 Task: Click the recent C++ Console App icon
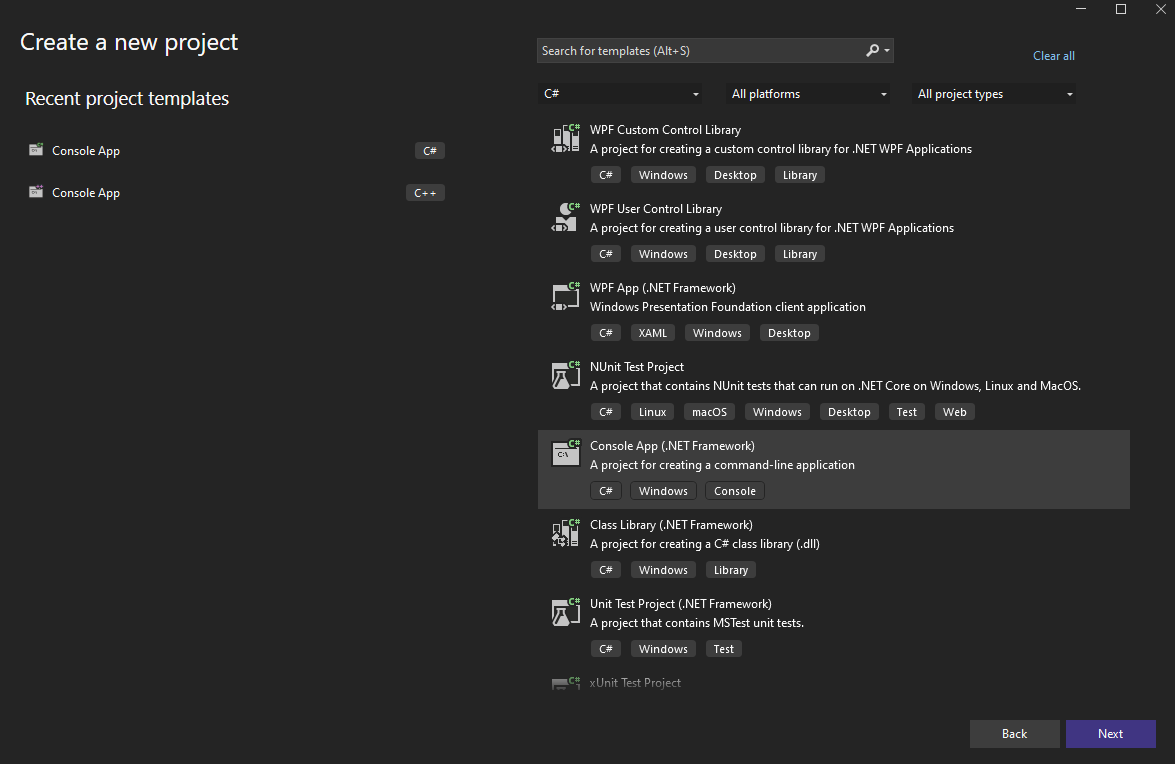pos(36,192)
